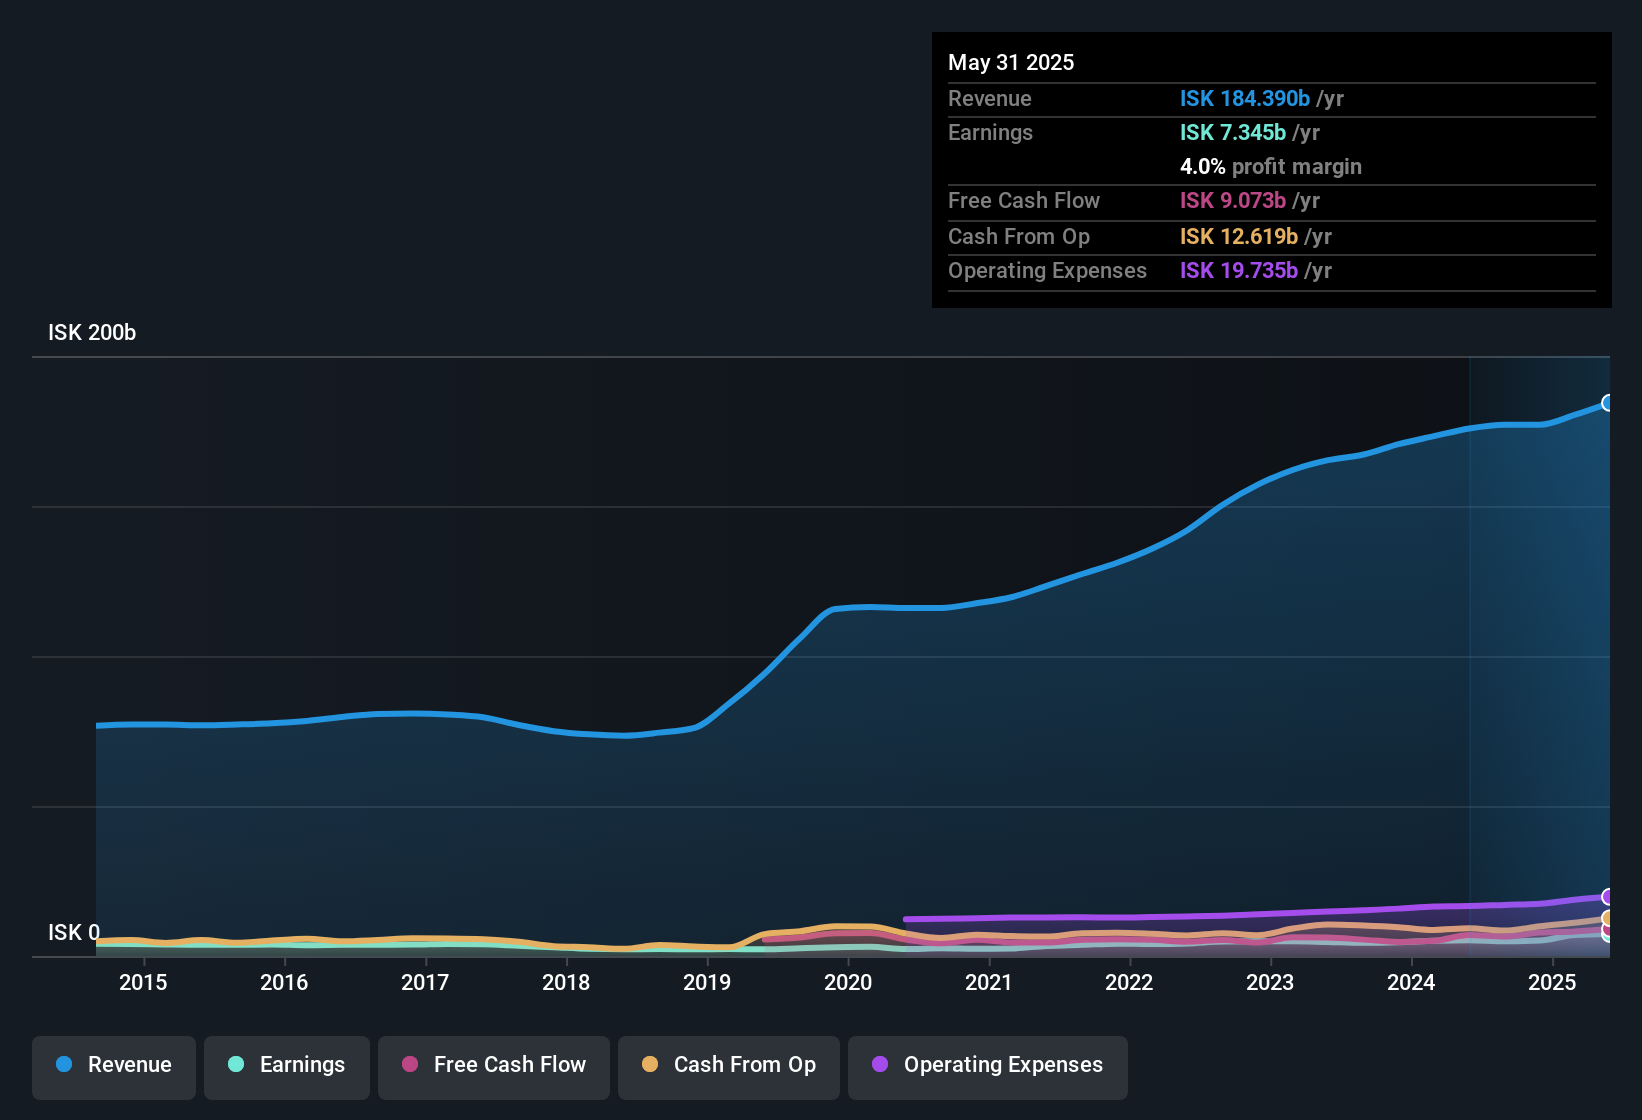Click the 2016 x-axis label
1642x1120 pixels.
pyautogui.click(x=284, y=982)
